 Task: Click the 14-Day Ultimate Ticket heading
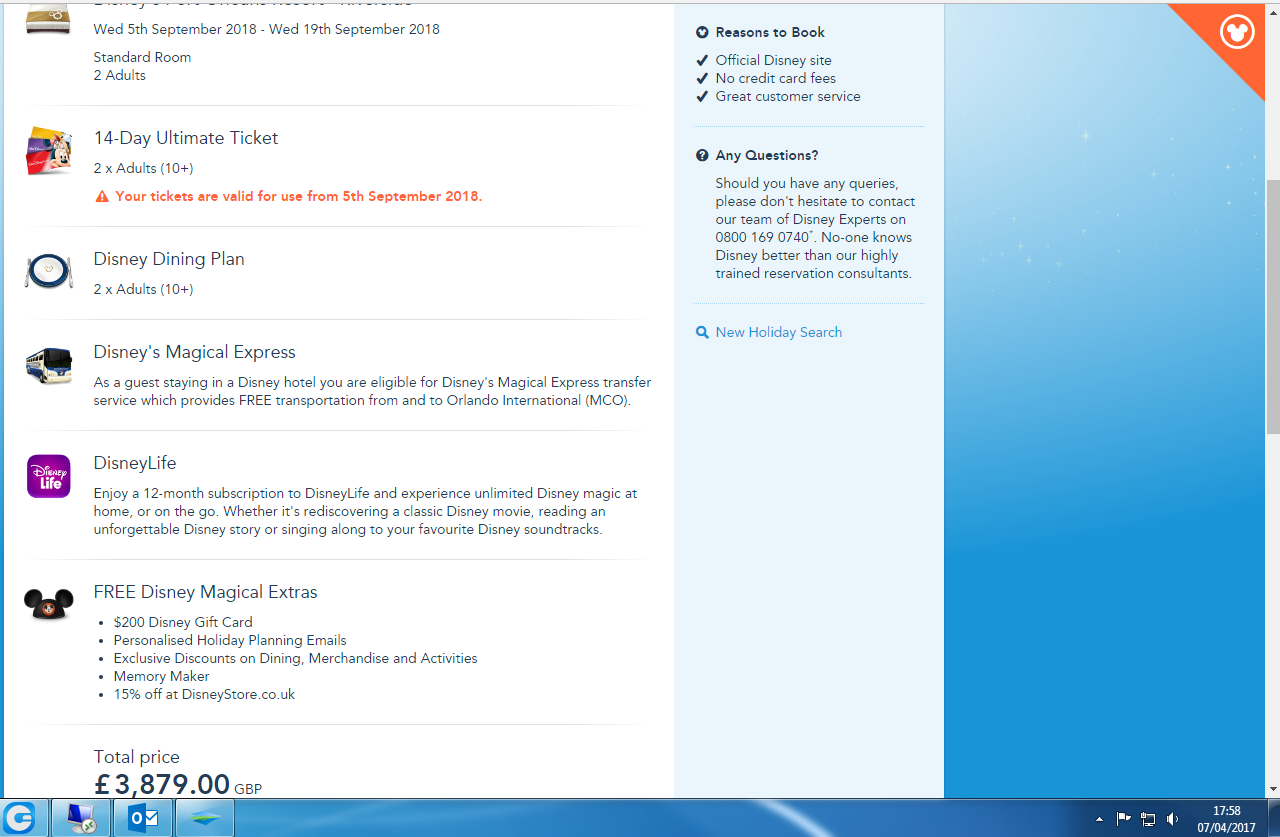click(186, 138)
